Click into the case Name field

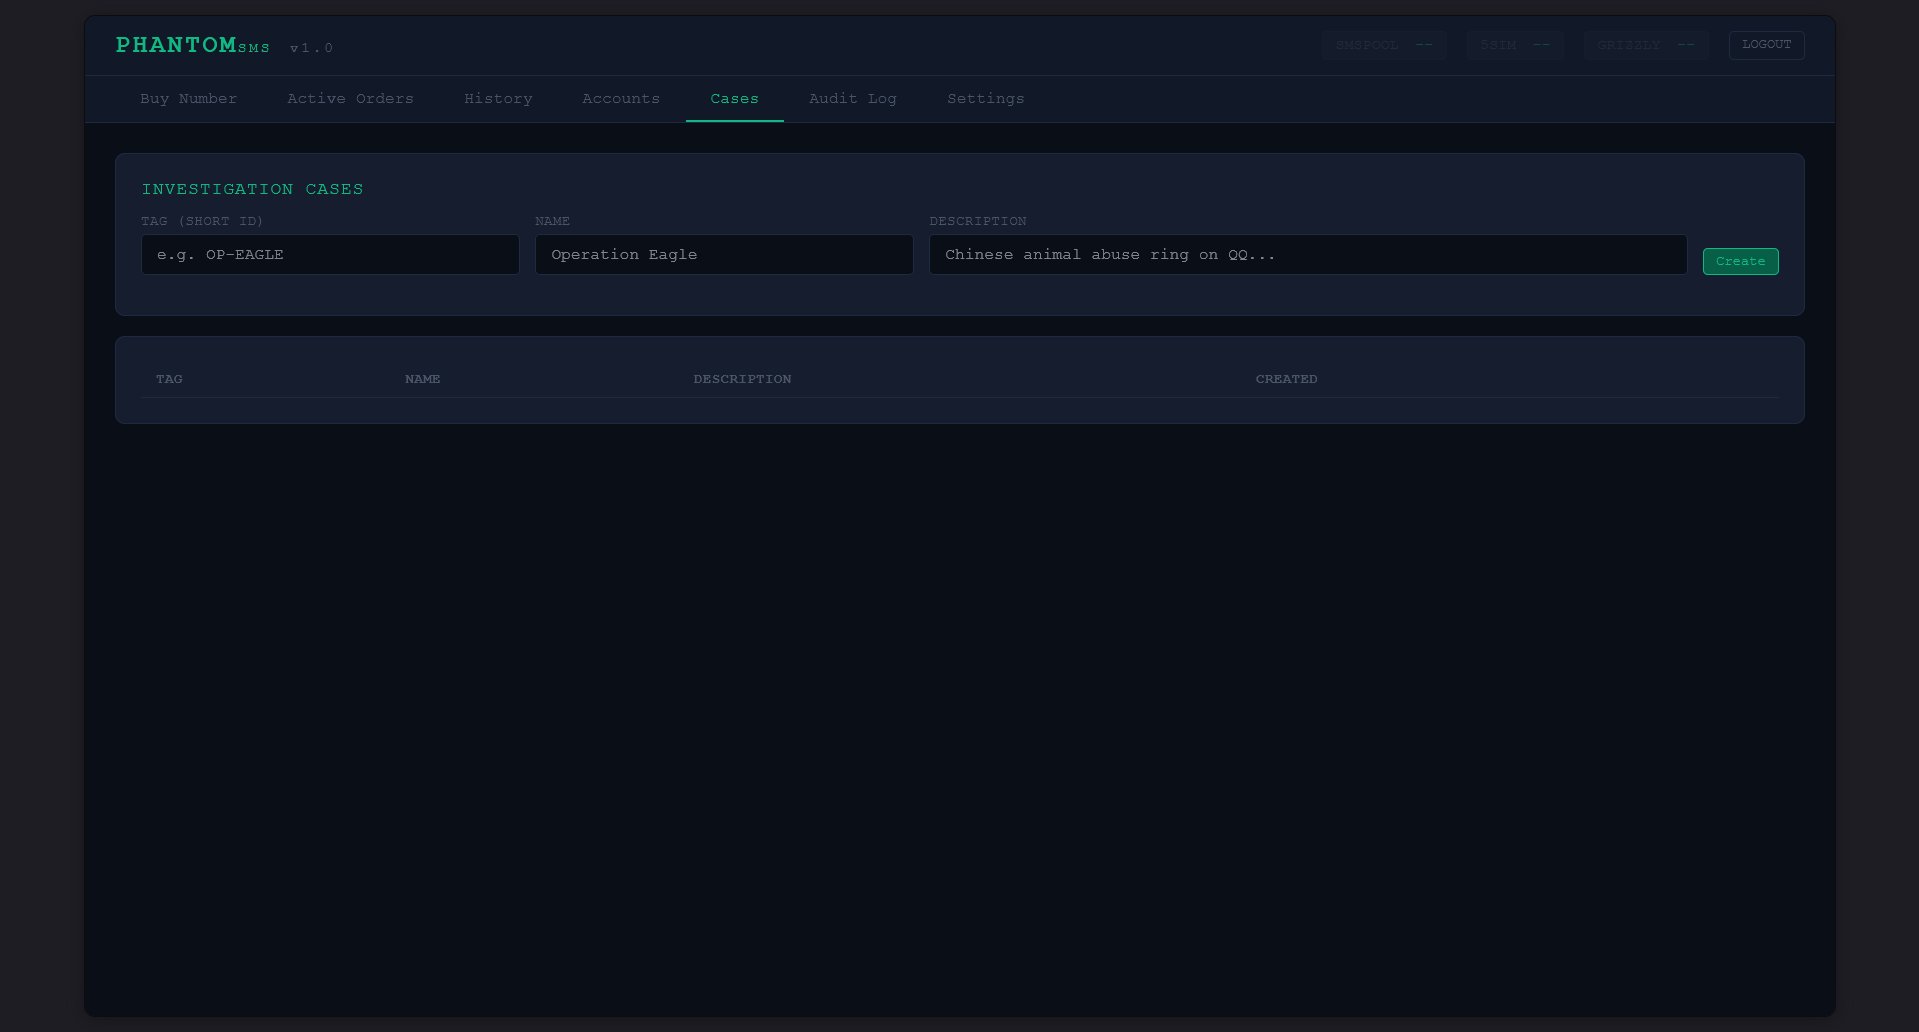click(723, 255)
